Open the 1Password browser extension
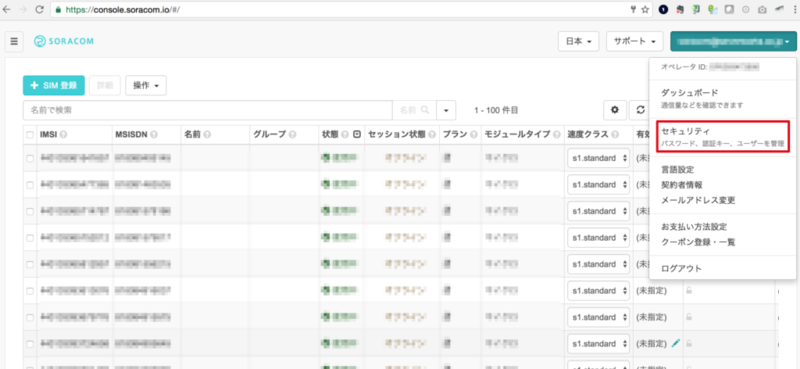Viewport: 800px width, 369px height. (x=663, y=9)
